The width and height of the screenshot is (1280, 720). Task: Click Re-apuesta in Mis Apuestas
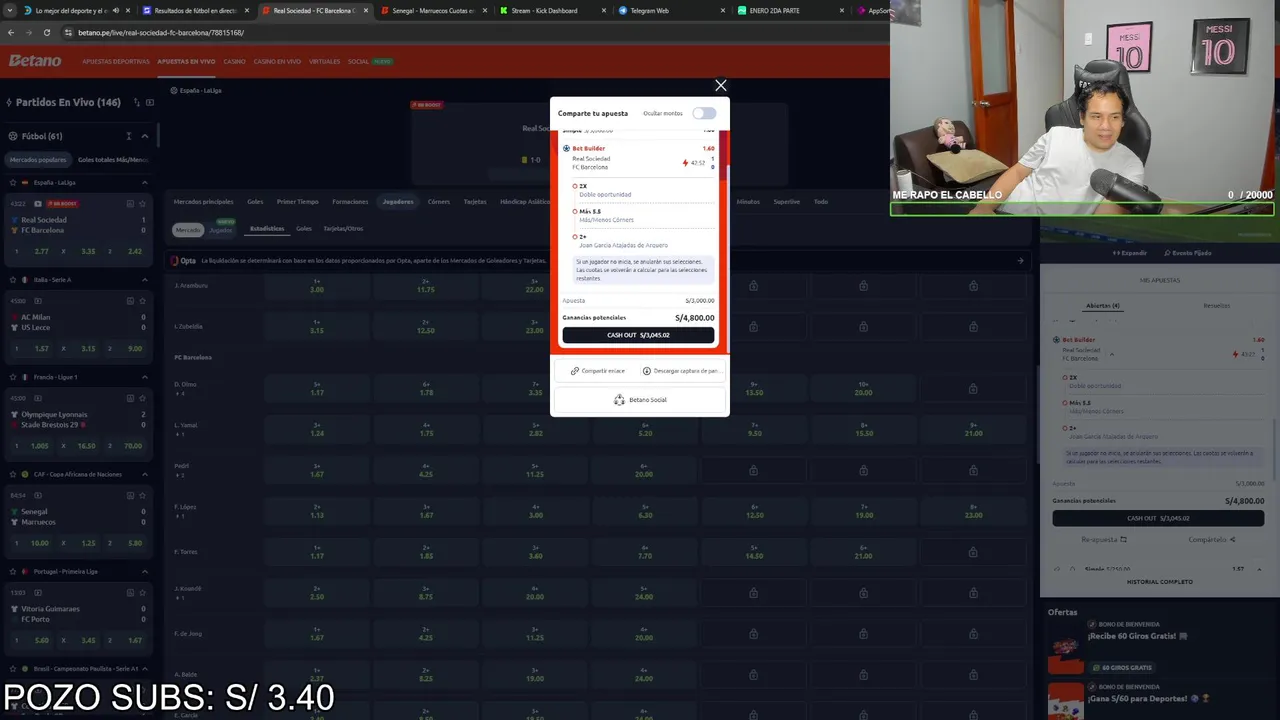(x=1104, y=540)
